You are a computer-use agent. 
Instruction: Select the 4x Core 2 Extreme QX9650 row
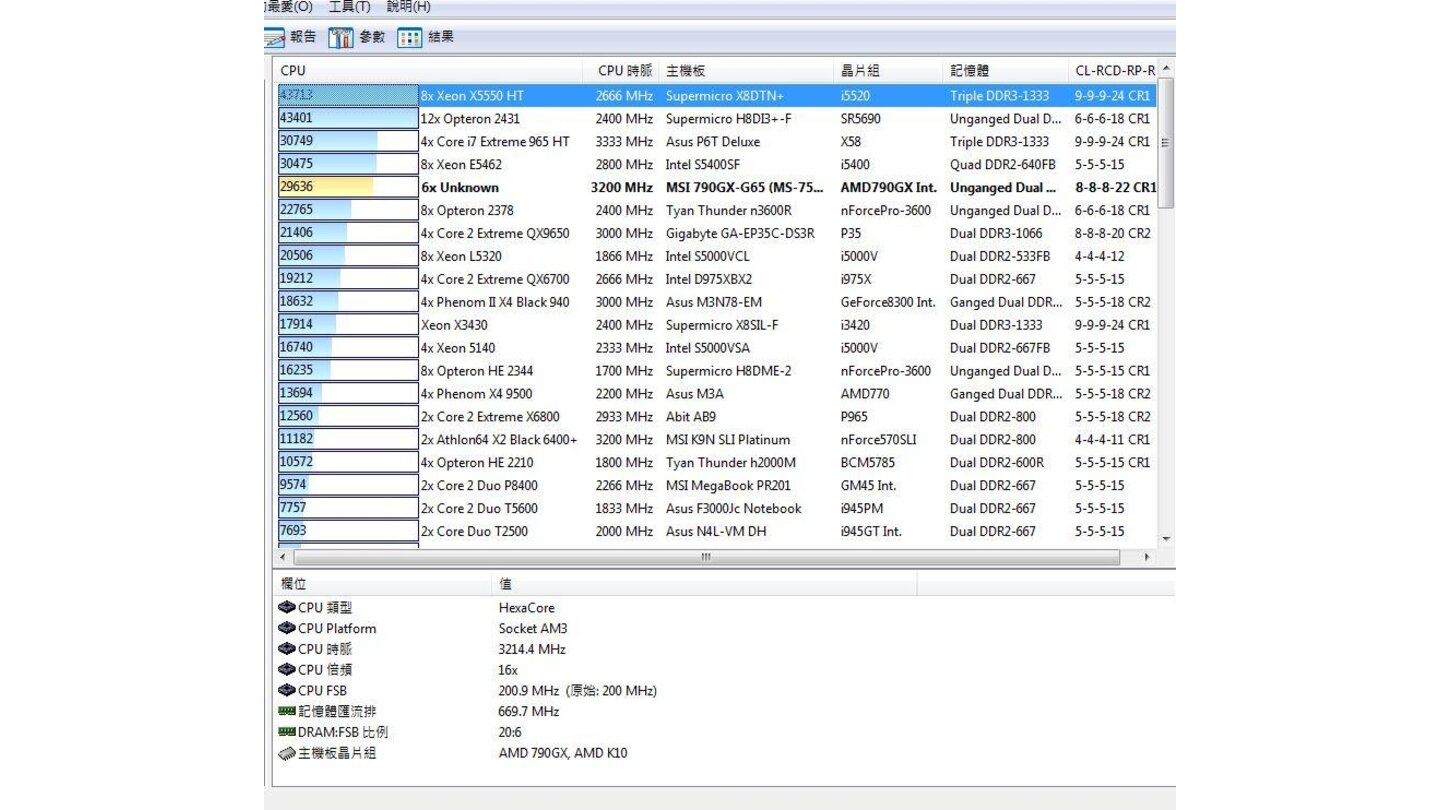point(716,234)
